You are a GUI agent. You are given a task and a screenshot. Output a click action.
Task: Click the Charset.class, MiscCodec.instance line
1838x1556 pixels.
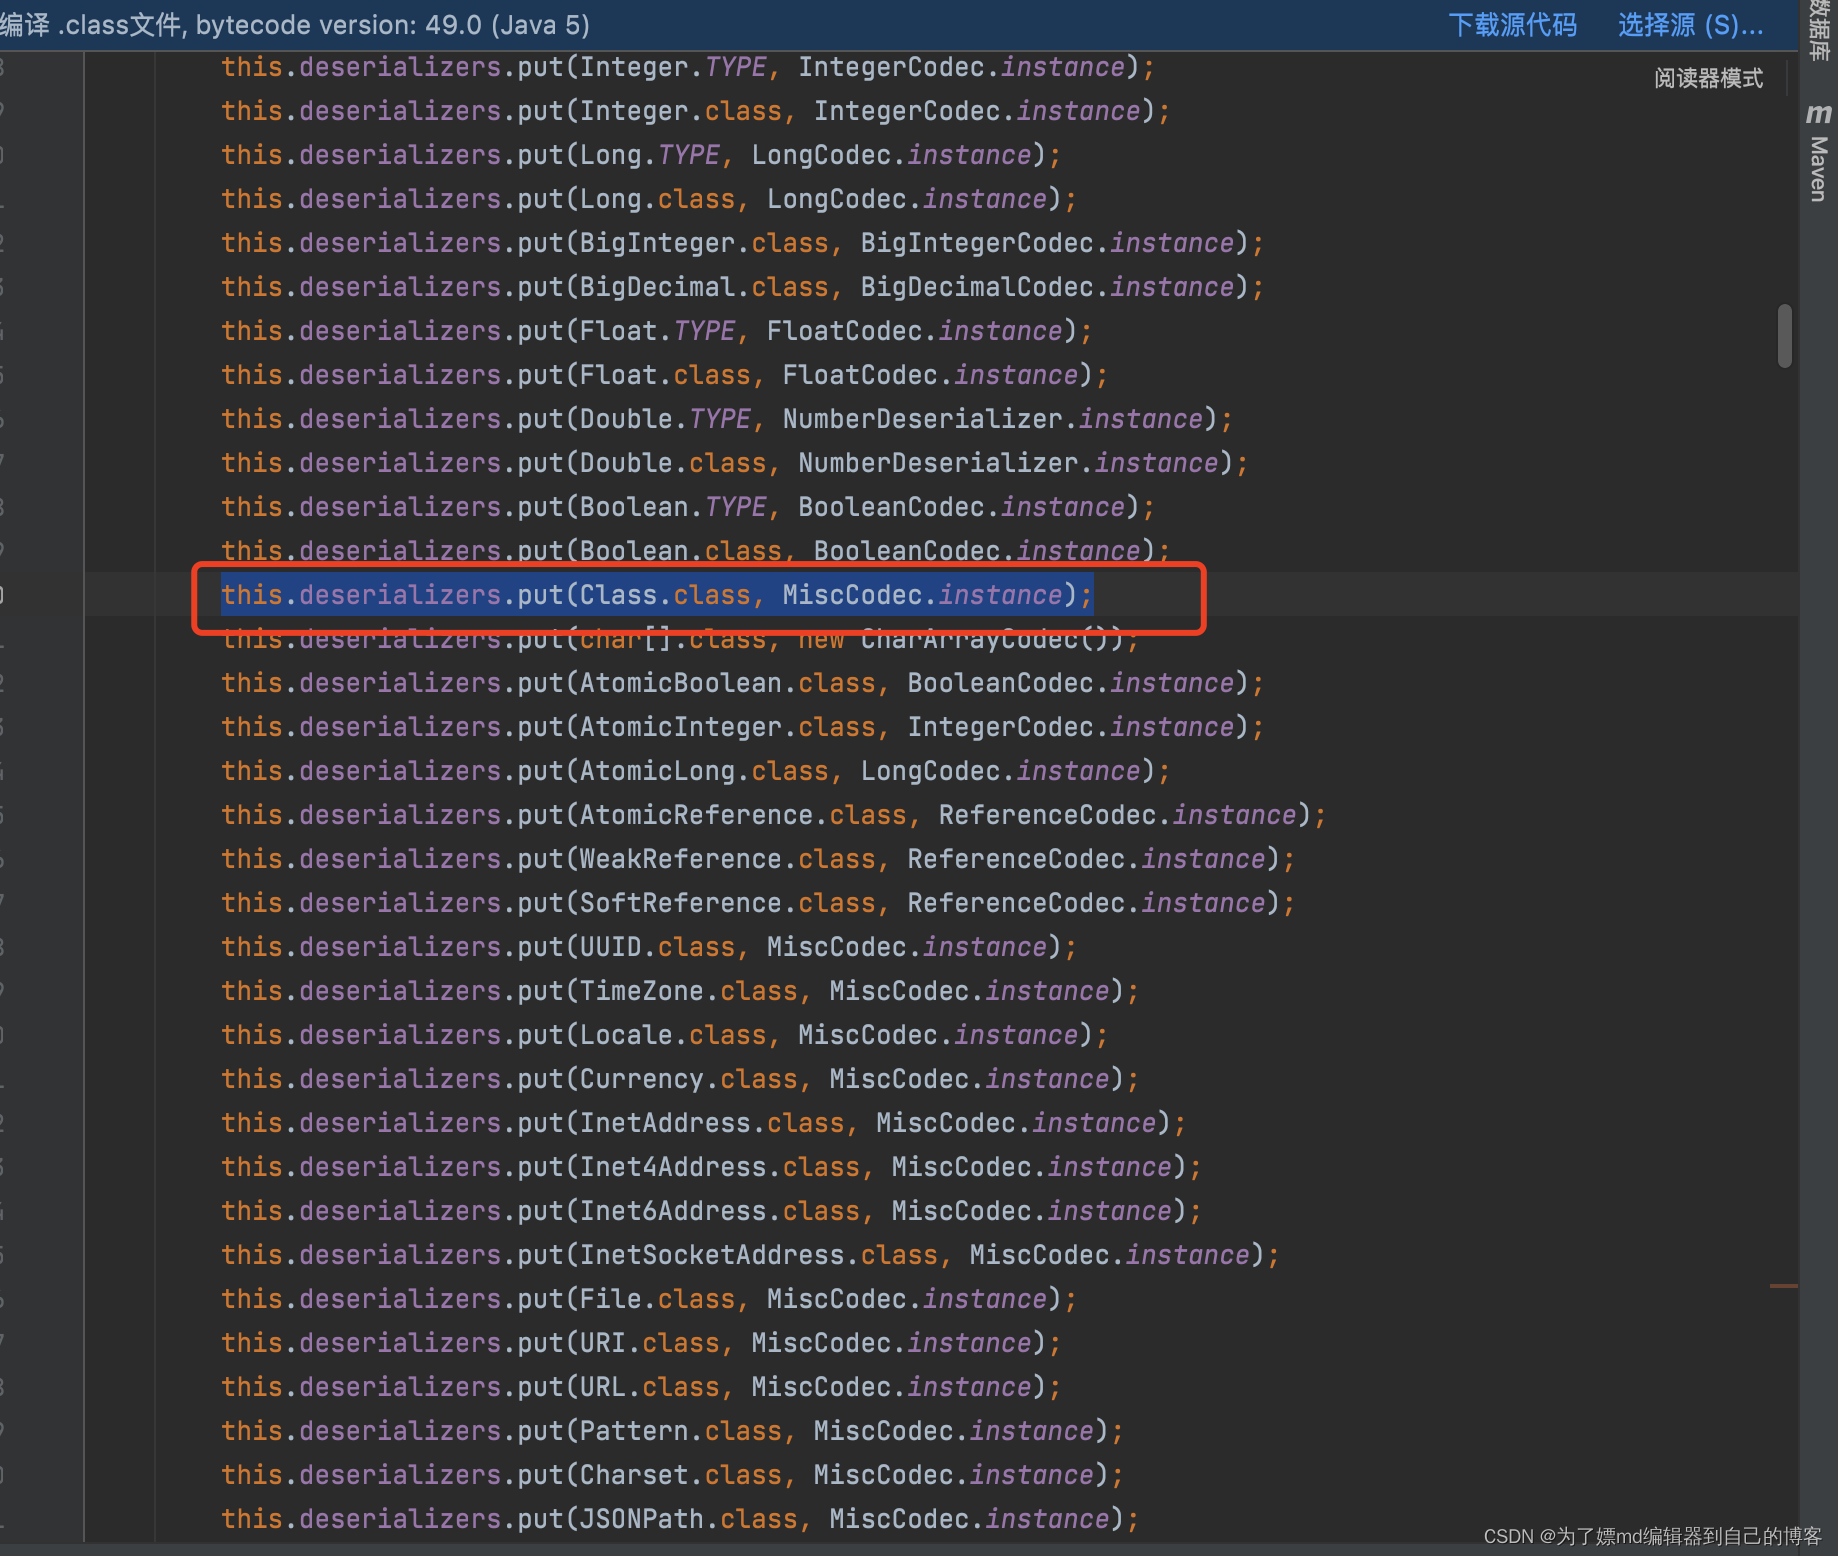pyautogui.click(x=672, y=1475)
